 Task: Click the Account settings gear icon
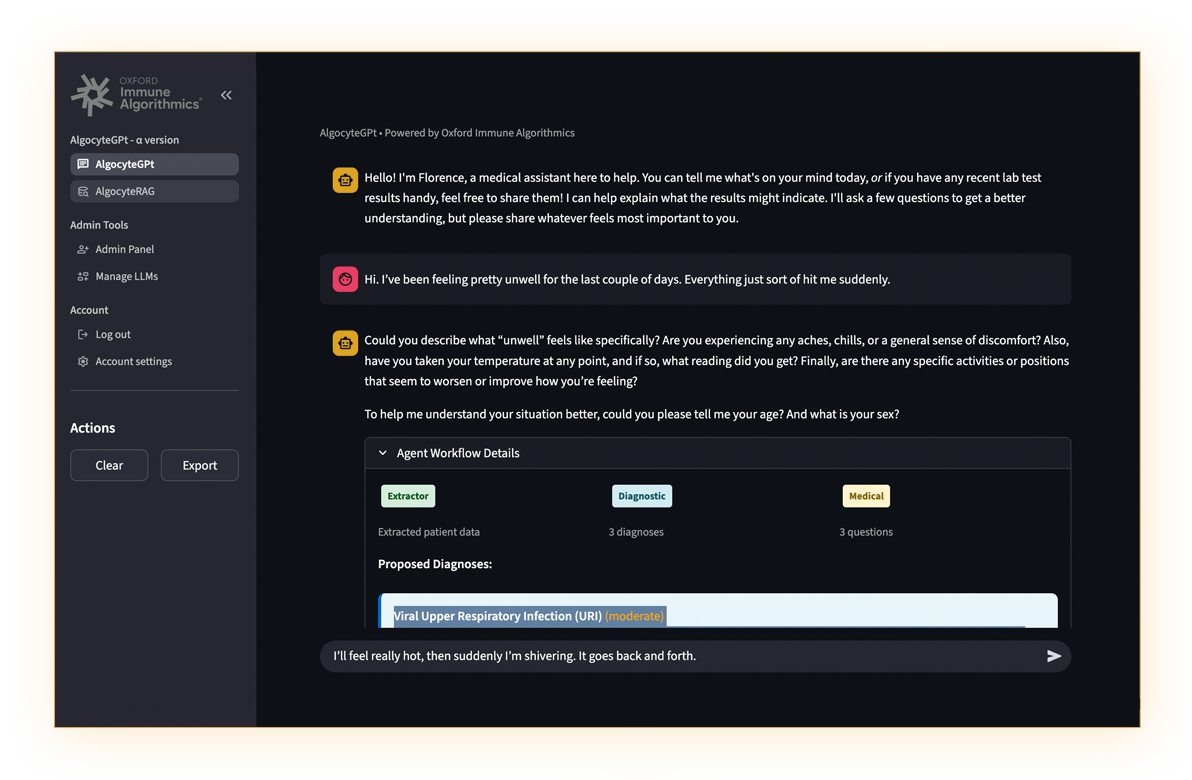(x=83, y=362)
